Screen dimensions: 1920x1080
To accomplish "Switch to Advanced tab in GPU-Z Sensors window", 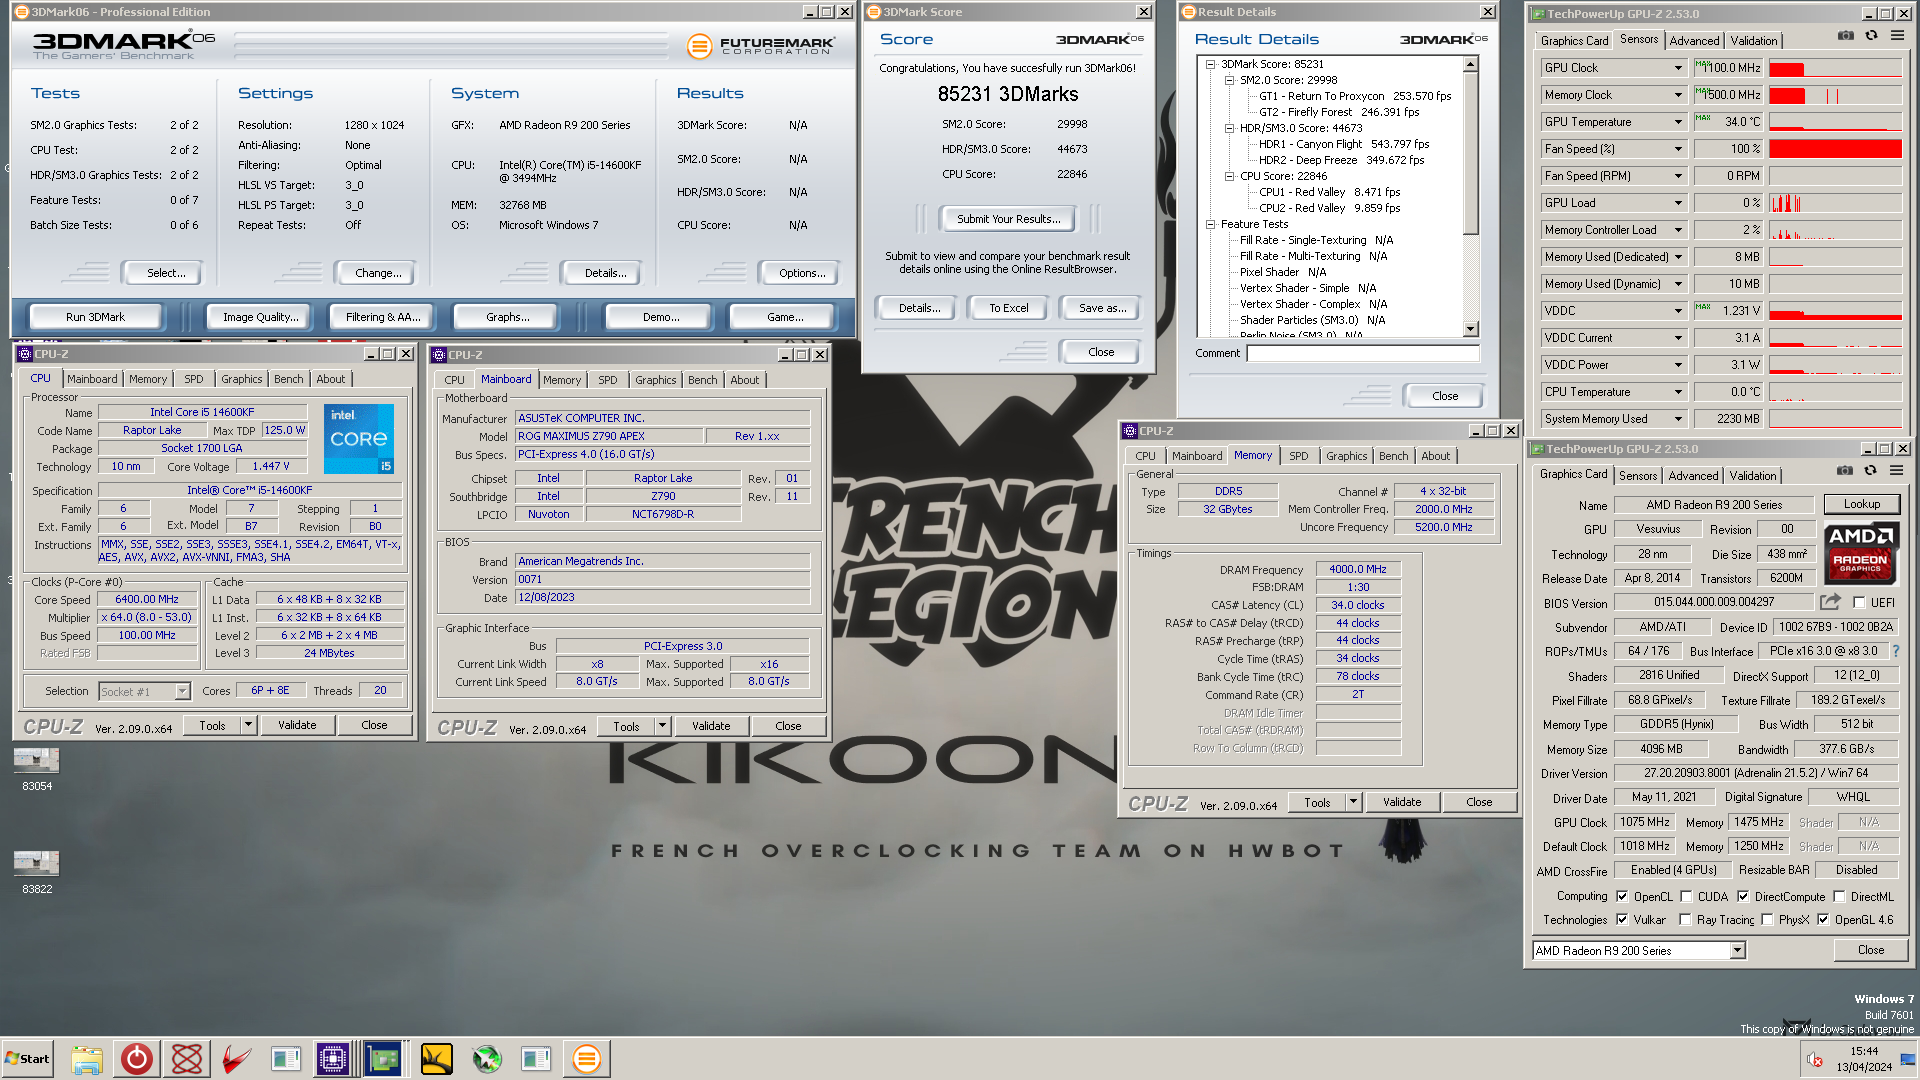I will click(1694, 41).
